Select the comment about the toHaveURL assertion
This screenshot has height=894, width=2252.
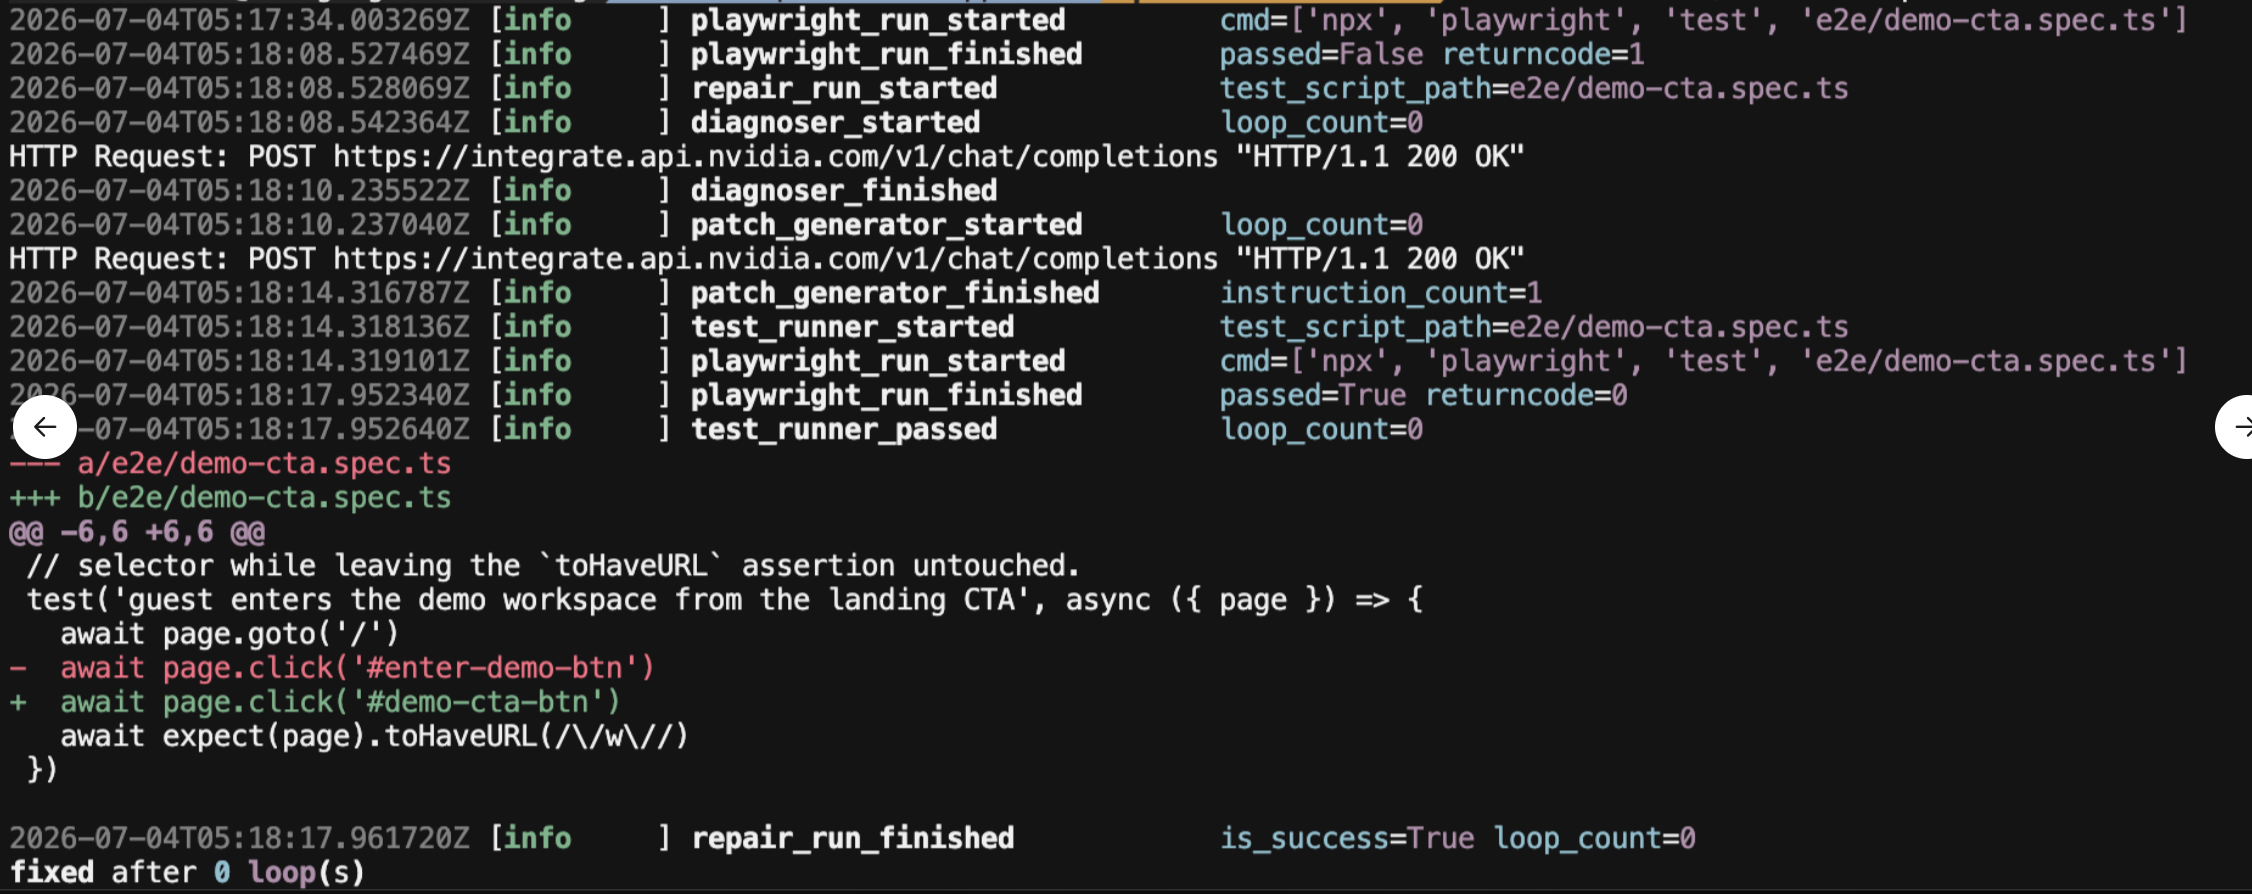coord(553,565)
